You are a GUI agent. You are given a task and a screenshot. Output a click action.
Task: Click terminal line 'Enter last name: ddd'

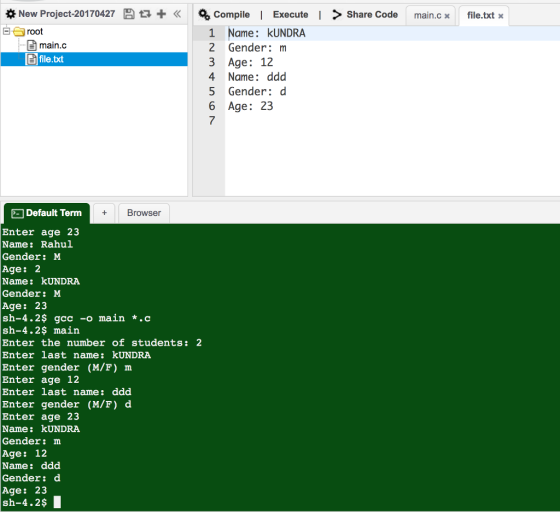coord(67,392)
